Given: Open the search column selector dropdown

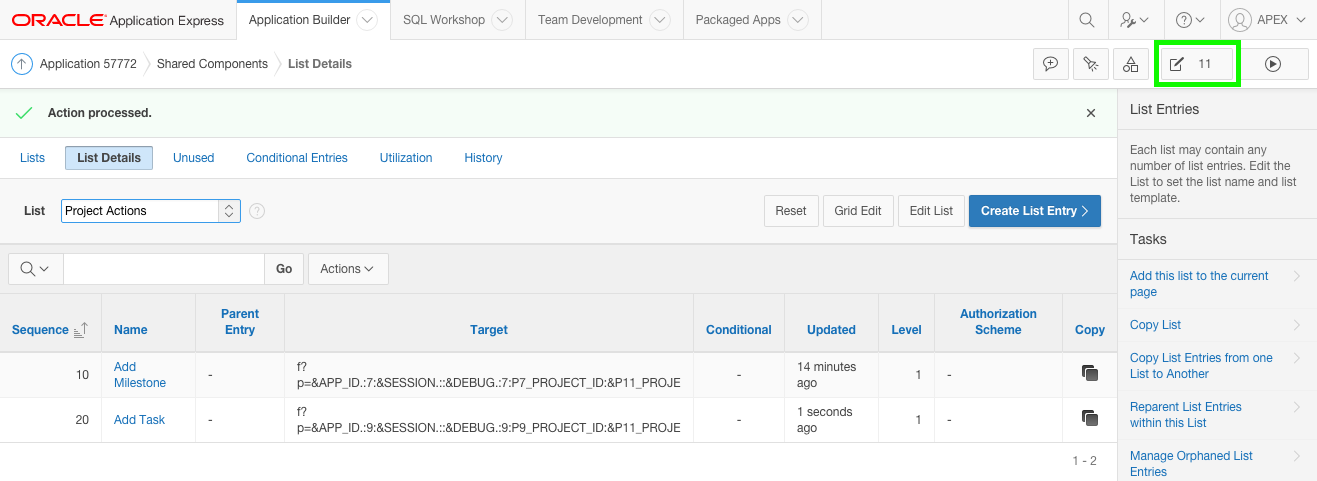Looking at the screenshot, I should tap(35, 269).
